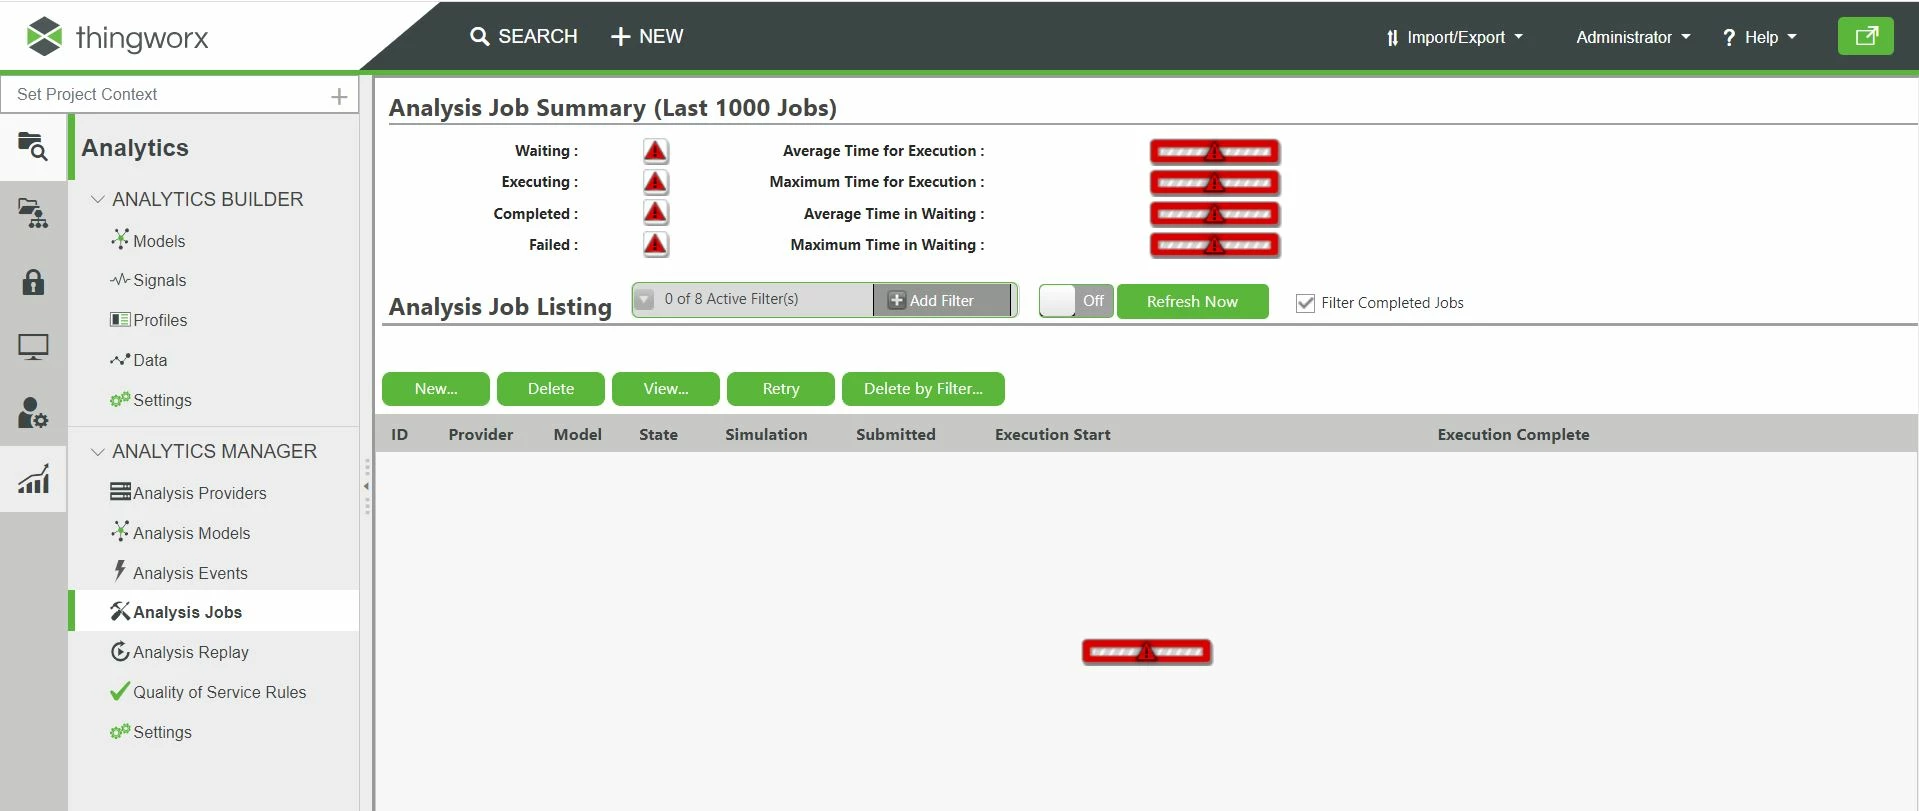This screenshot has height=811, width=1919.
Task: Click the Refresh Now button
Action: pyautogui.click(x=1192, y=301)
